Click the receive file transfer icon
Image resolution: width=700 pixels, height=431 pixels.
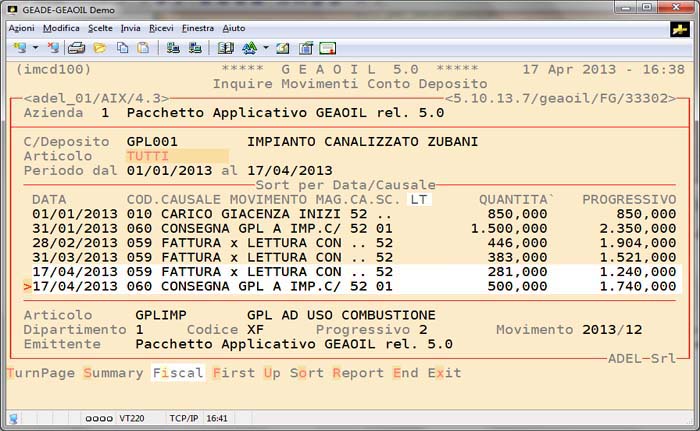pyautogui.click(x=194, y=47)
